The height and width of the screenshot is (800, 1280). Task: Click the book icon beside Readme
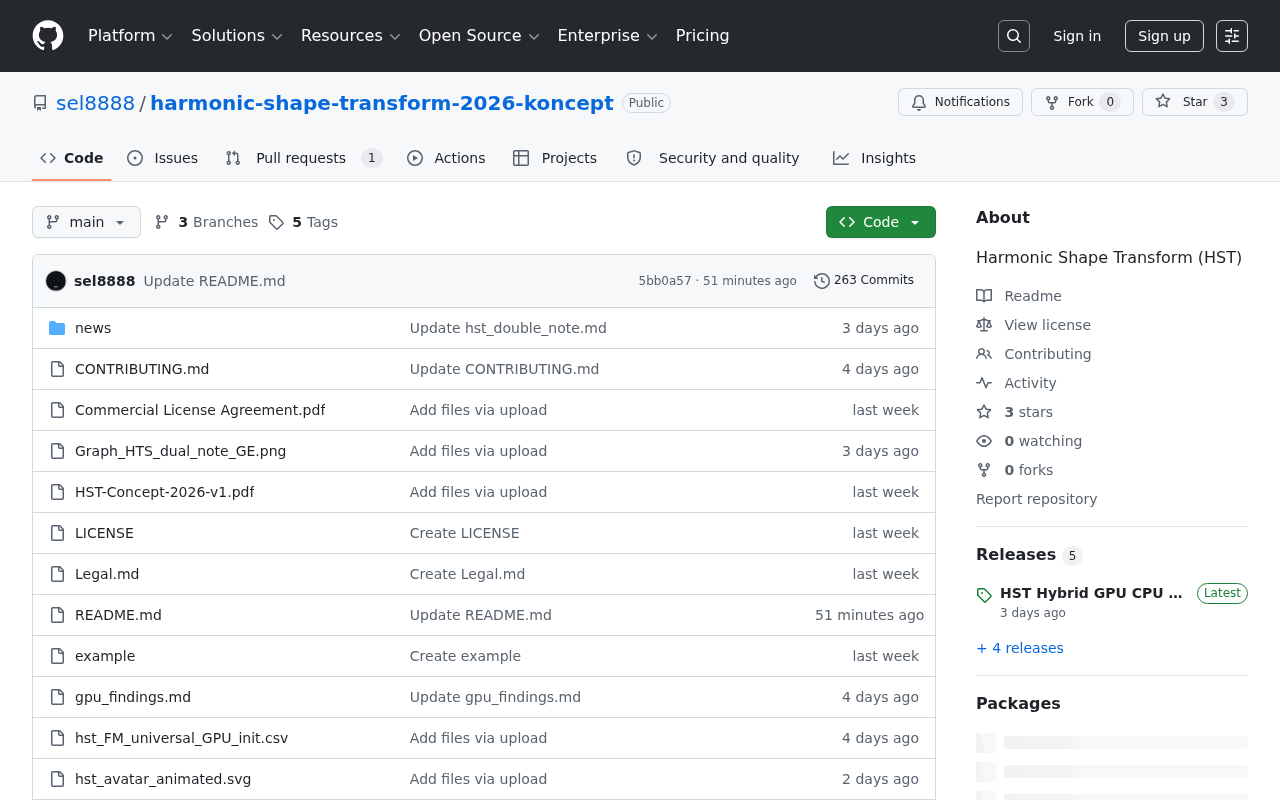[x=984, y=296]
